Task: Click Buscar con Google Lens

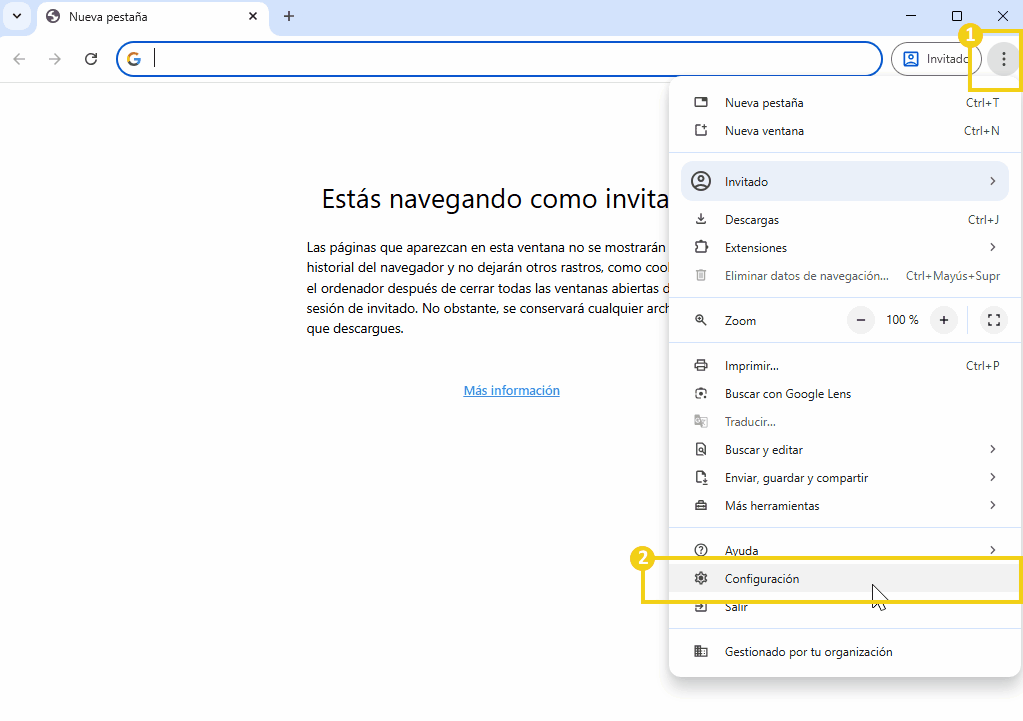Action: pos(788,394)
